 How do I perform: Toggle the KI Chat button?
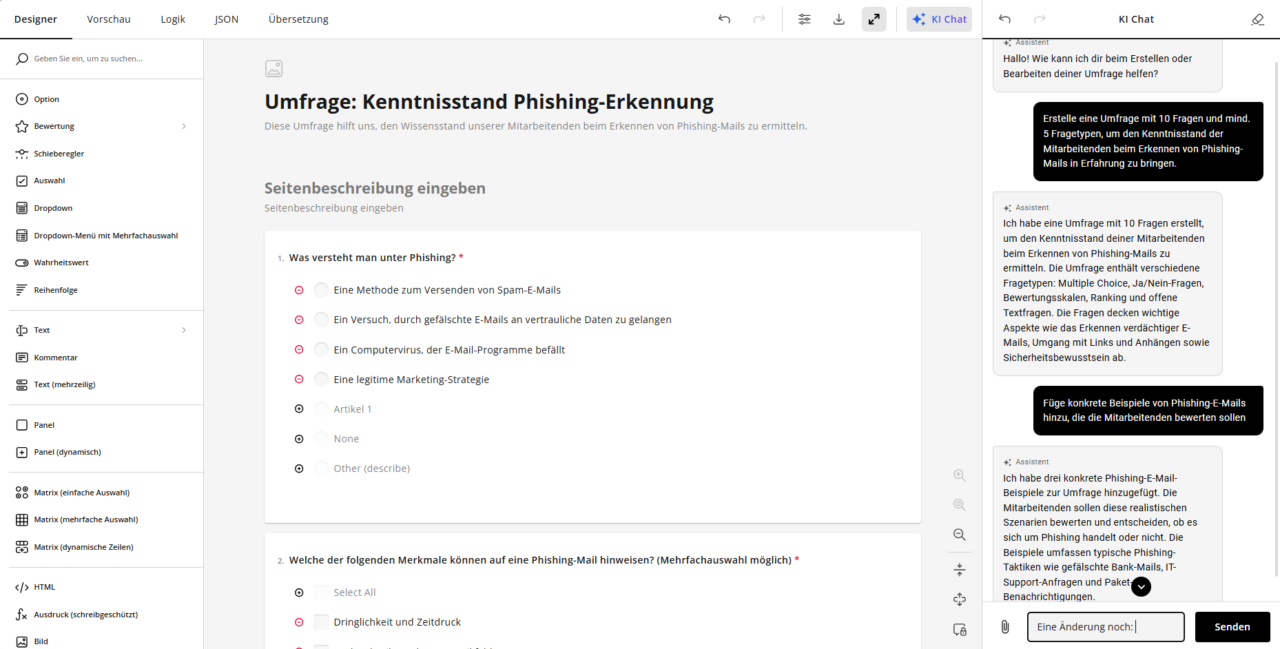pyautogui.click(x=939, y=19)
